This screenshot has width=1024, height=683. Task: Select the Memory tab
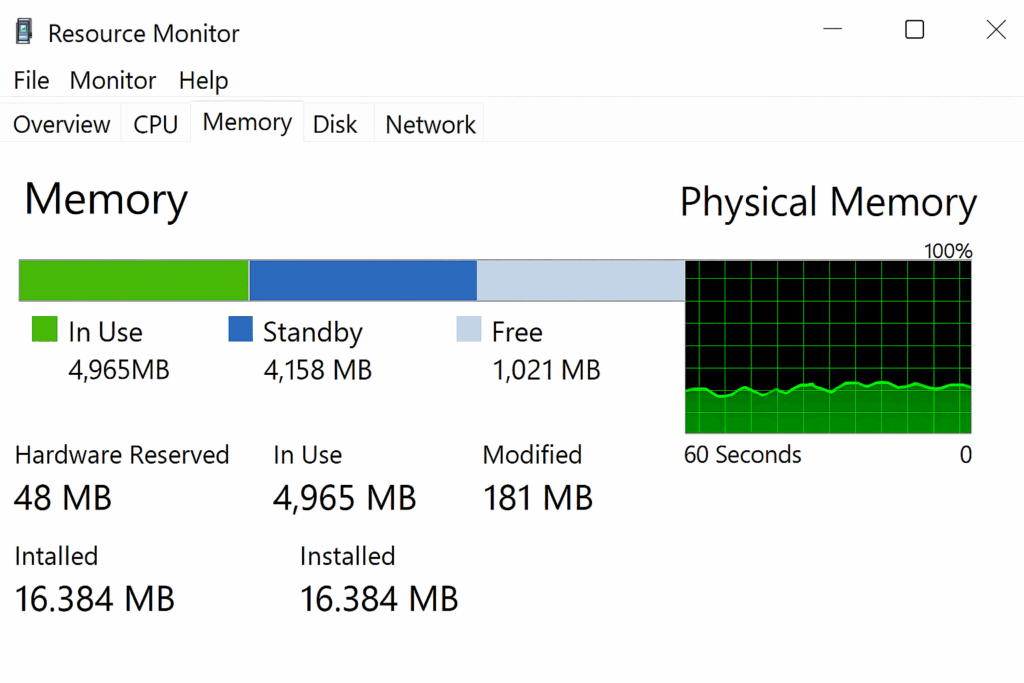tap(247, 122)
